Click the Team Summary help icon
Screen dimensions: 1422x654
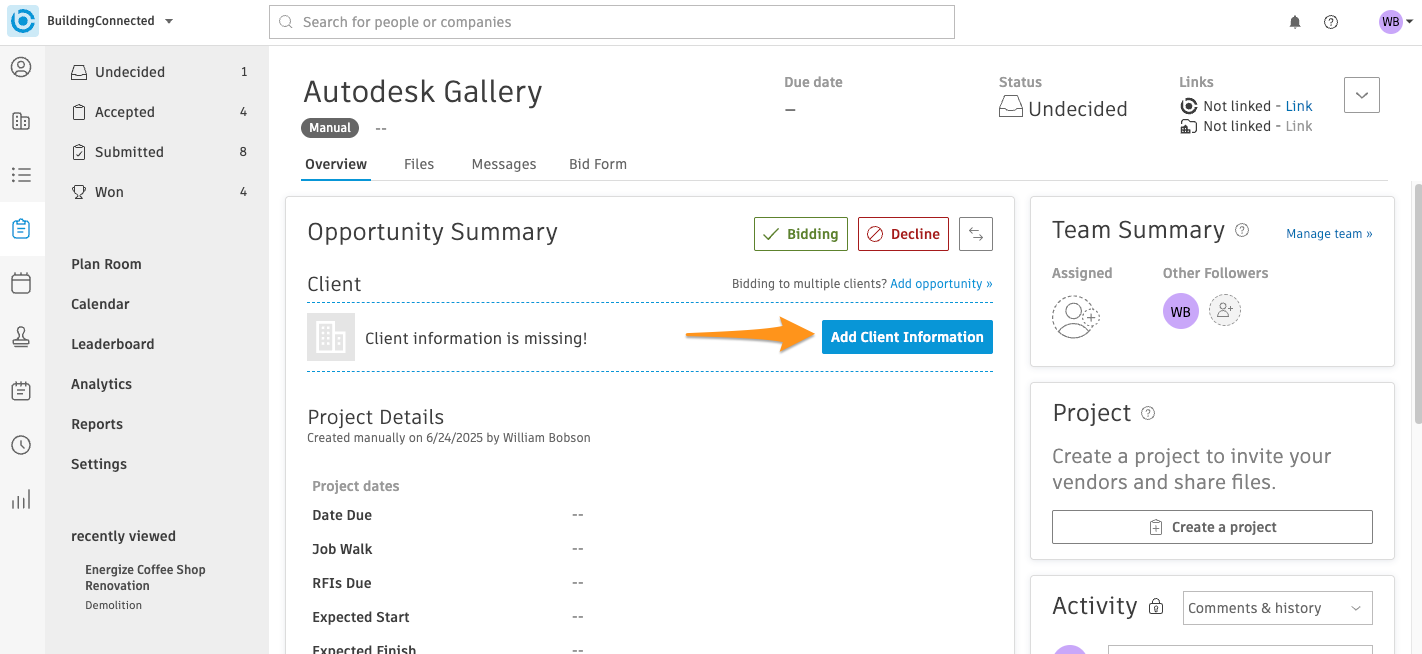point(1242,230)
